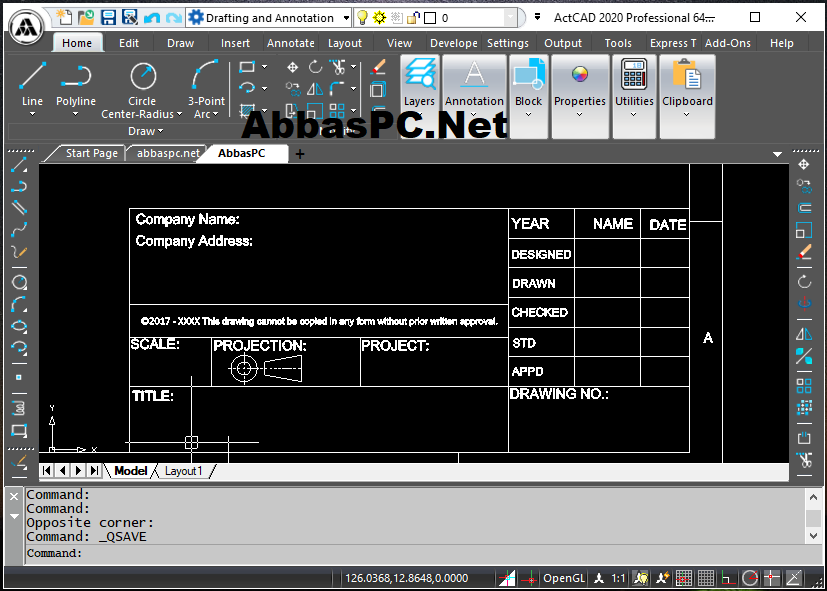Add new drawing tab with plus button
The height and width of the screenshot is (591, 827).
(300, 154)
